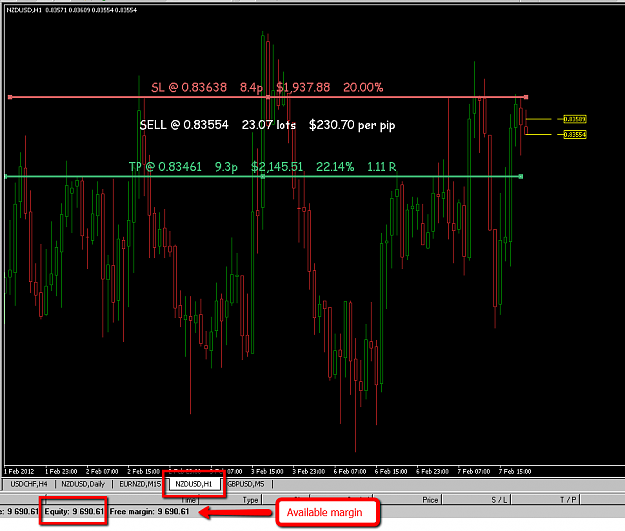625x531 pixels.
Task: Click the 2 Feb 07:00 time label
Action: click(x=102, y=472)
